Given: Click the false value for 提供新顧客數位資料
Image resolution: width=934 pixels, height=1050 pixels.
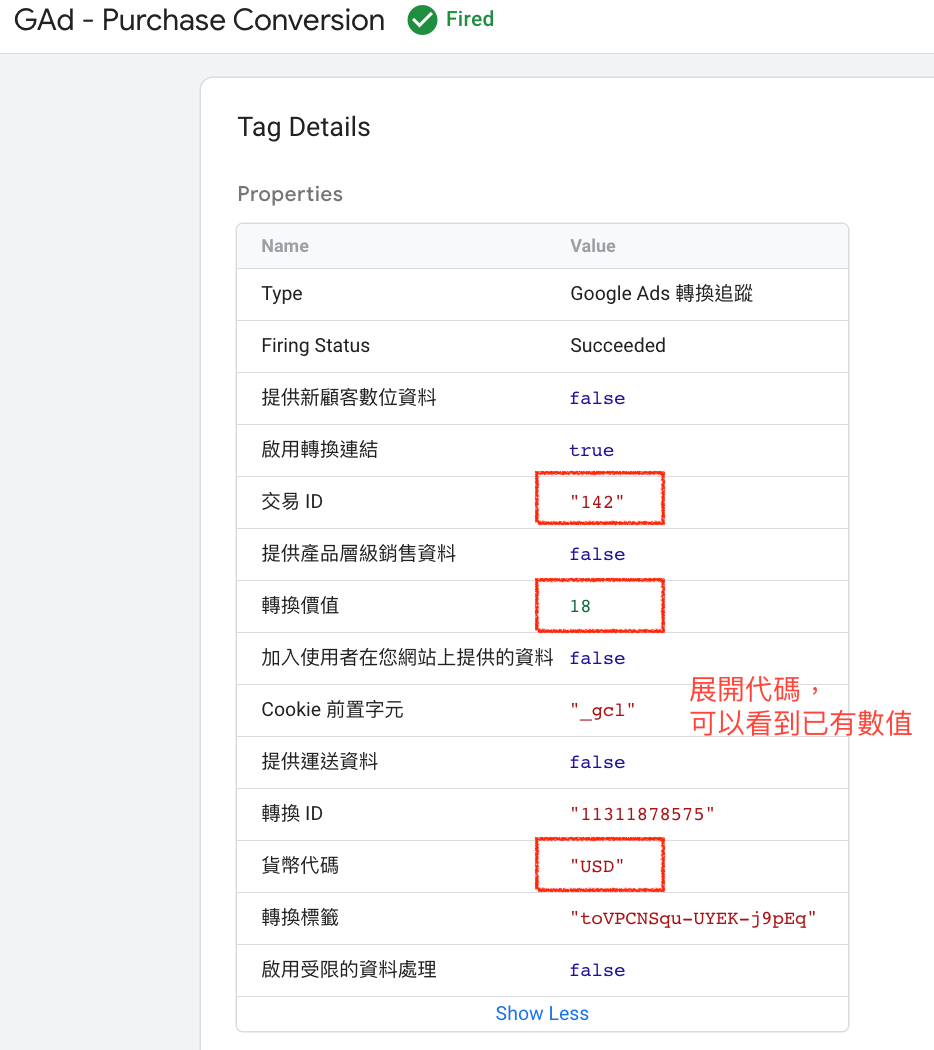Looking at the screenshot, I should [x=597, y=398].
